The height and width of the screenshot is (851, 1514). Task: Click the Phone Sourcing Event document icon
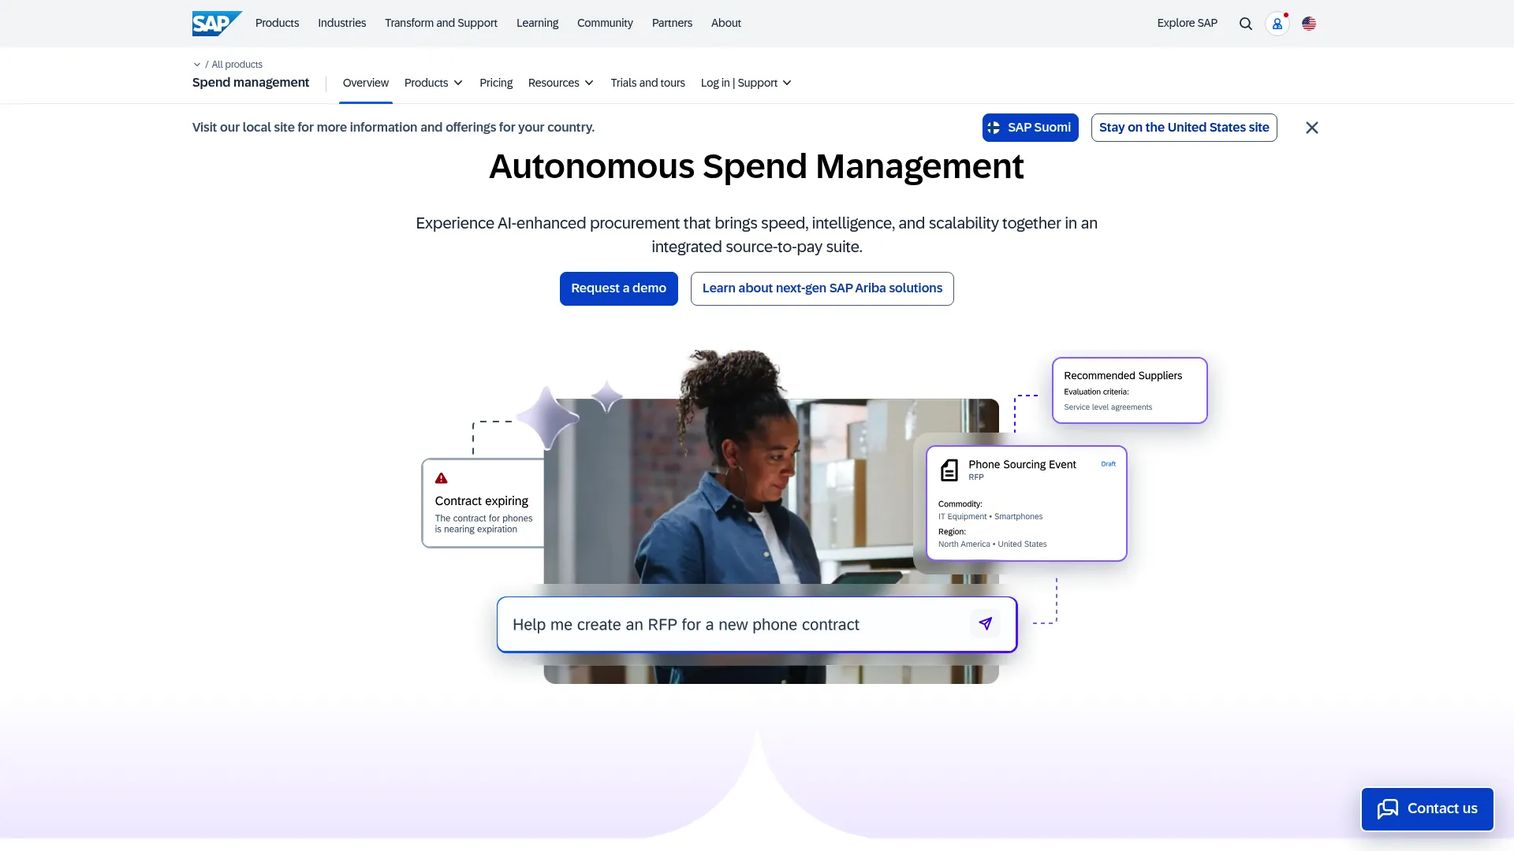click(x=949, y=469)
